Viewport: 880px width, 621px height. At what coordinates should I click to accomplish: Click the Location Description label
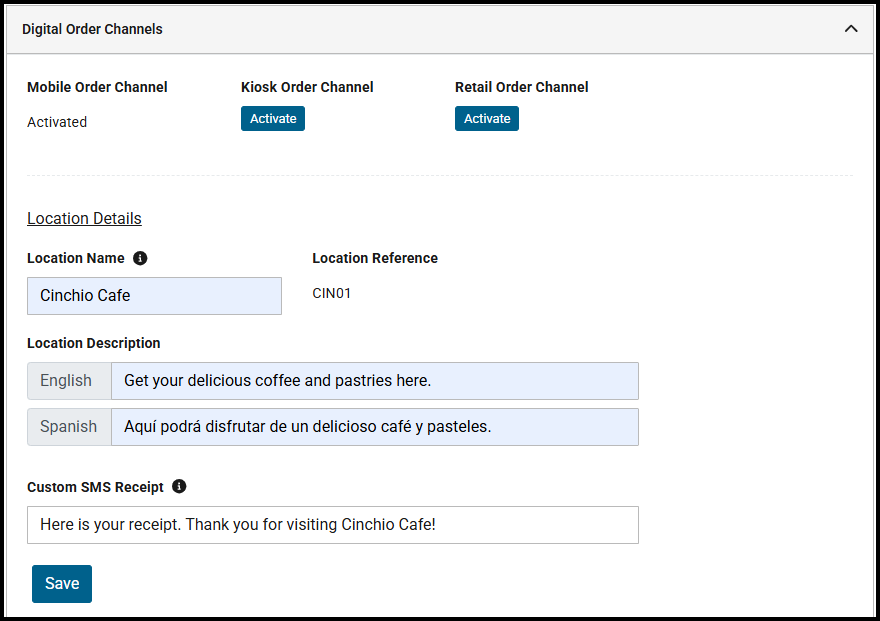click(94, 343)
